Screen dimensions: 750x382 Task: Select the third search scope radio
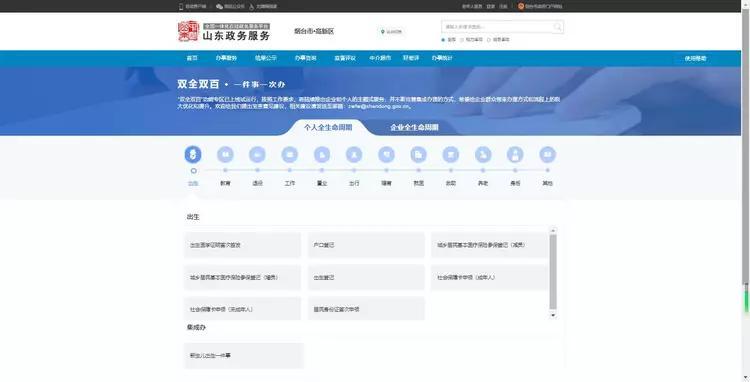(x=489, y=40)
